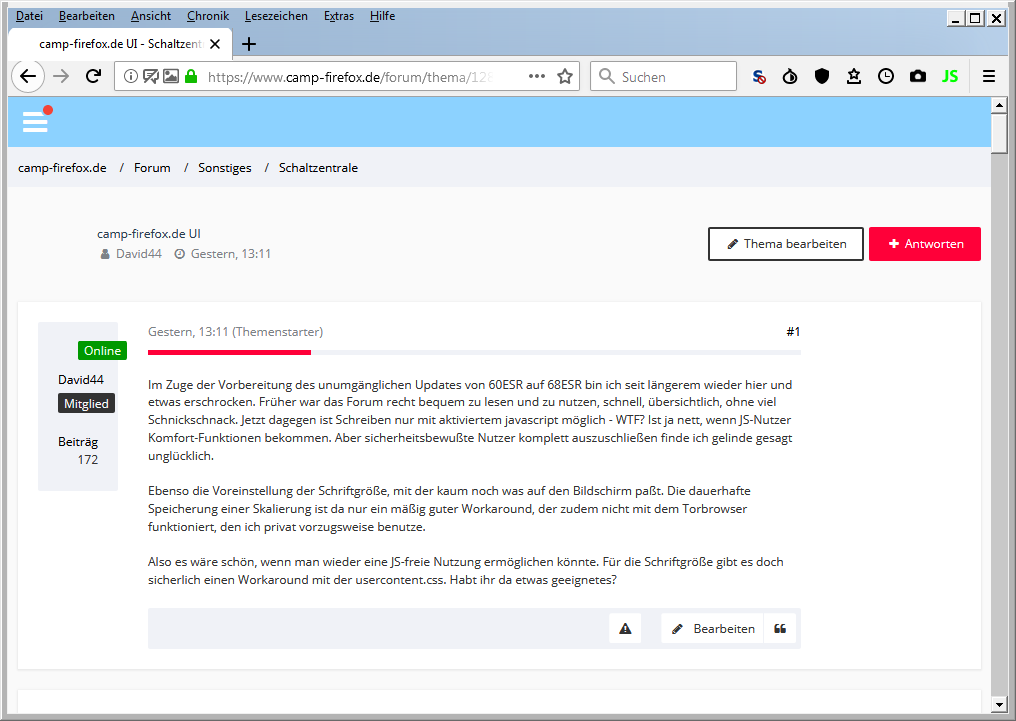Open the permissions notification icon in the address bar
The height and width of the screenshot is (721, 1016).
pos(150,76)
